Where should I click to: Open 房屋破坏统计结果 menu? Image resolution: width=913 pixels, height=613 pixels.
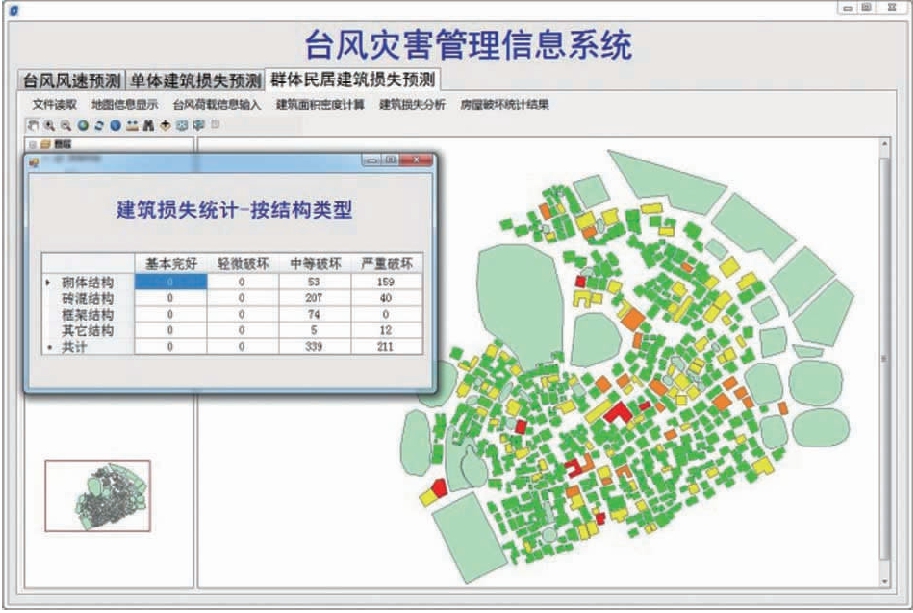504,104
